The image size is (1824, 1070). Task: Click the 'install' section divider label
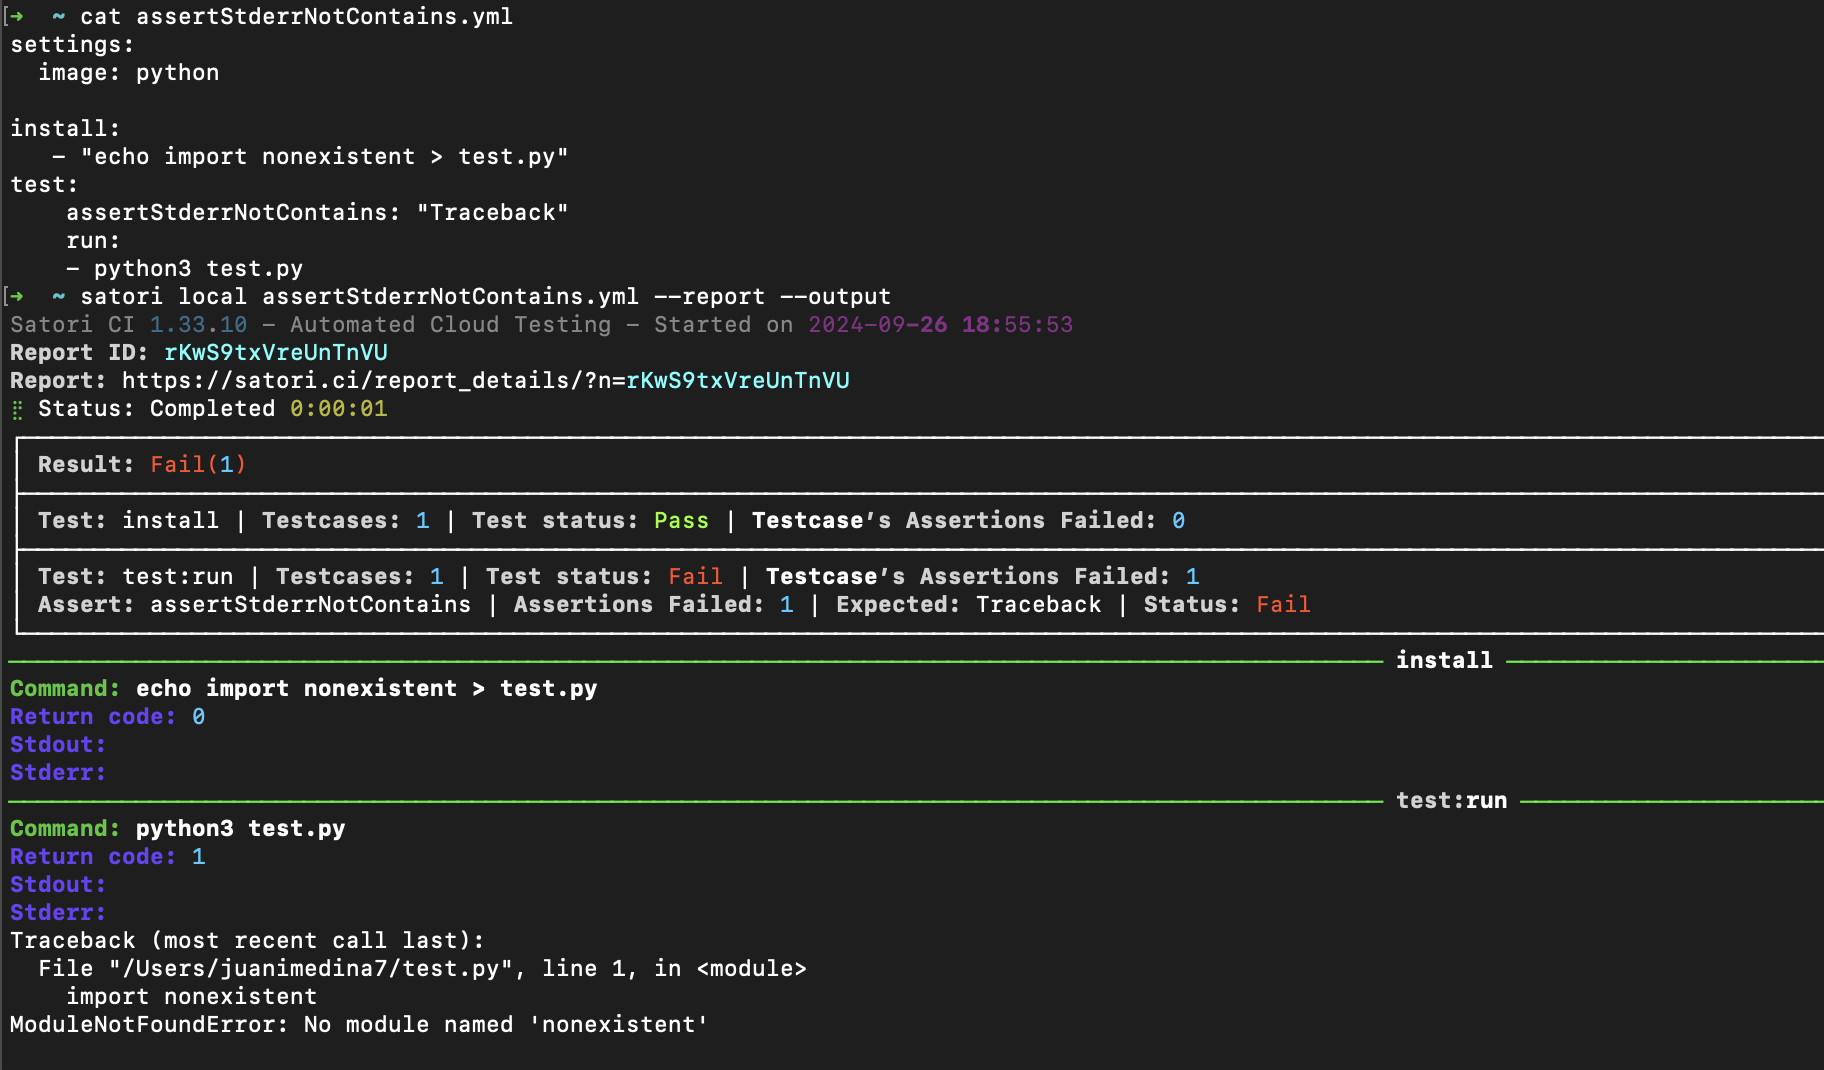tap(1444, 661)
